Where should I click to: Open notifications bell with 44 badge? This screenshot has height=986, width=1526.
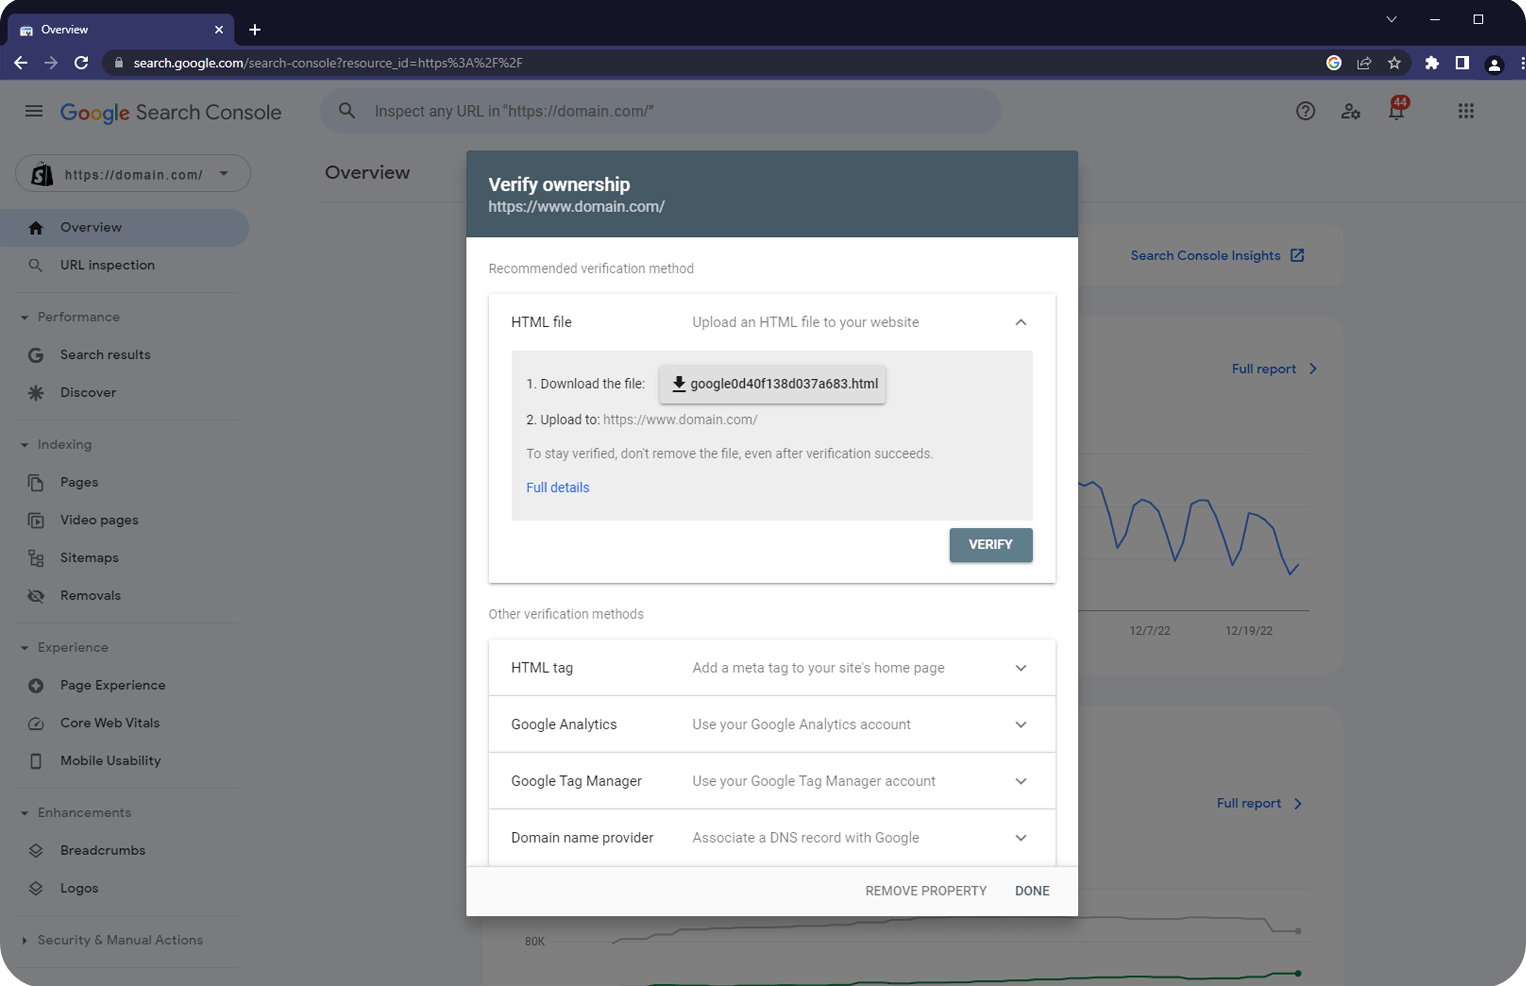click(x=1397, y=109)
